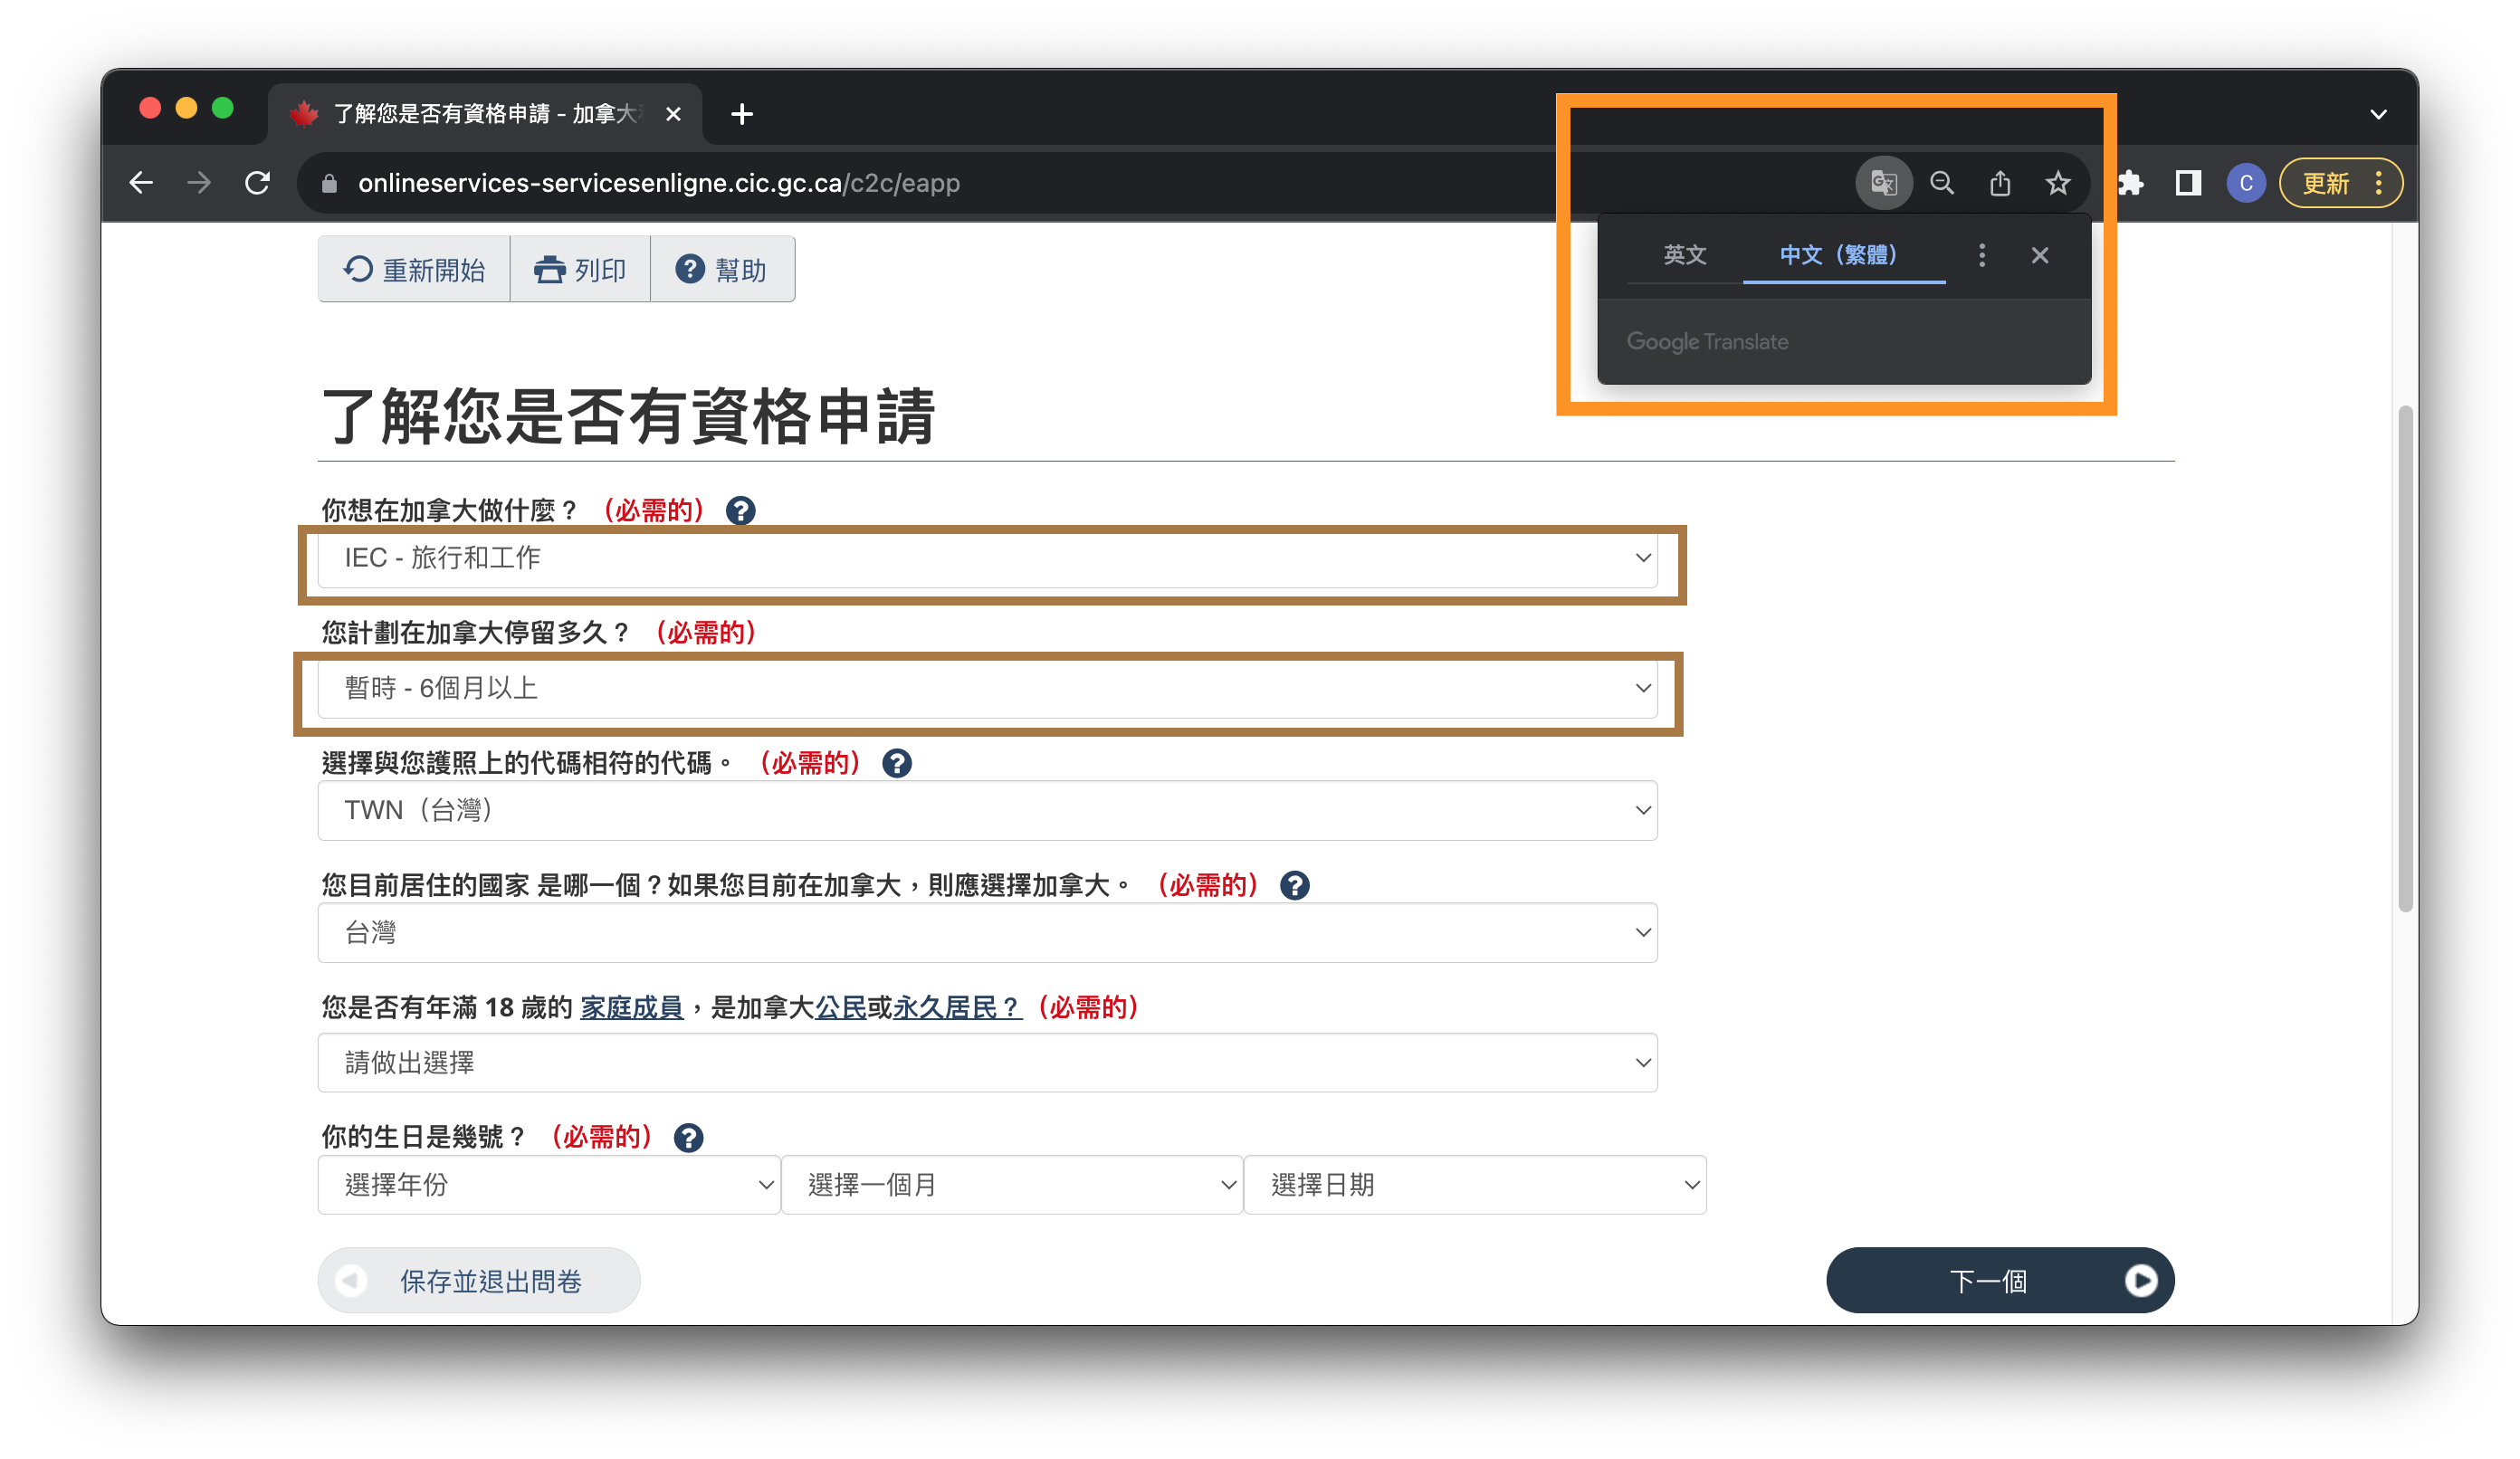Open the extensions puzzle icon
The width and height of the screenshot is (2520, 1459).
tap(2131, 183)
